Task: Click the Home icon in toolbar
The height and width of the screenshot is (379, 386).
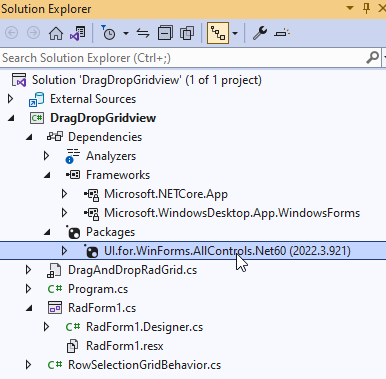Action: (x=56, y=33)
